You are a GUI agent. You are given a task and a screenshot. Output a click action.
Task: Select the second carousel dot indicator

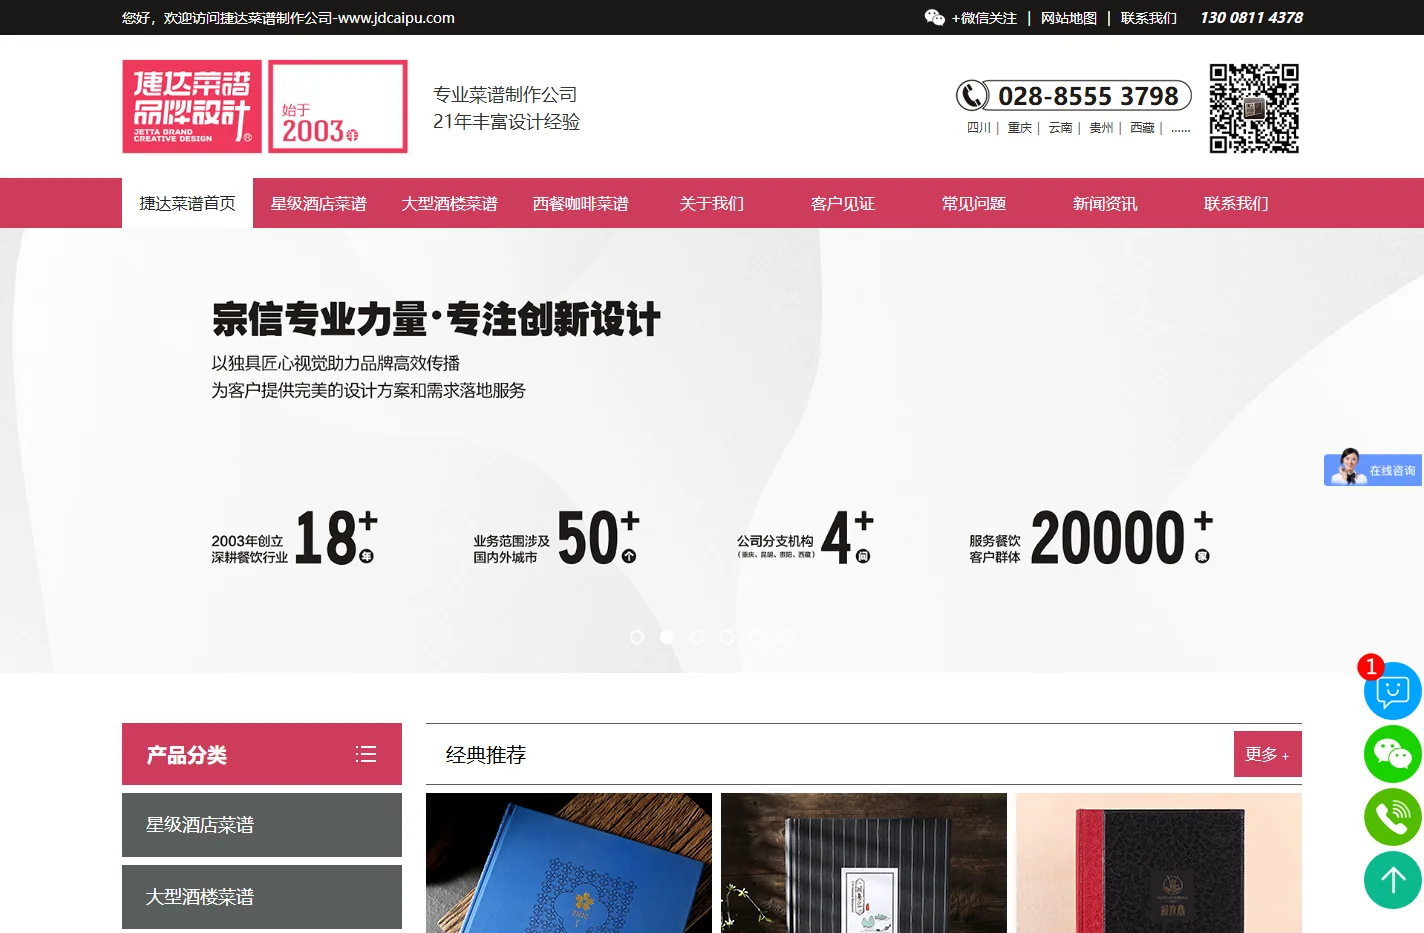pyautogui.click(x=667, y=637)
